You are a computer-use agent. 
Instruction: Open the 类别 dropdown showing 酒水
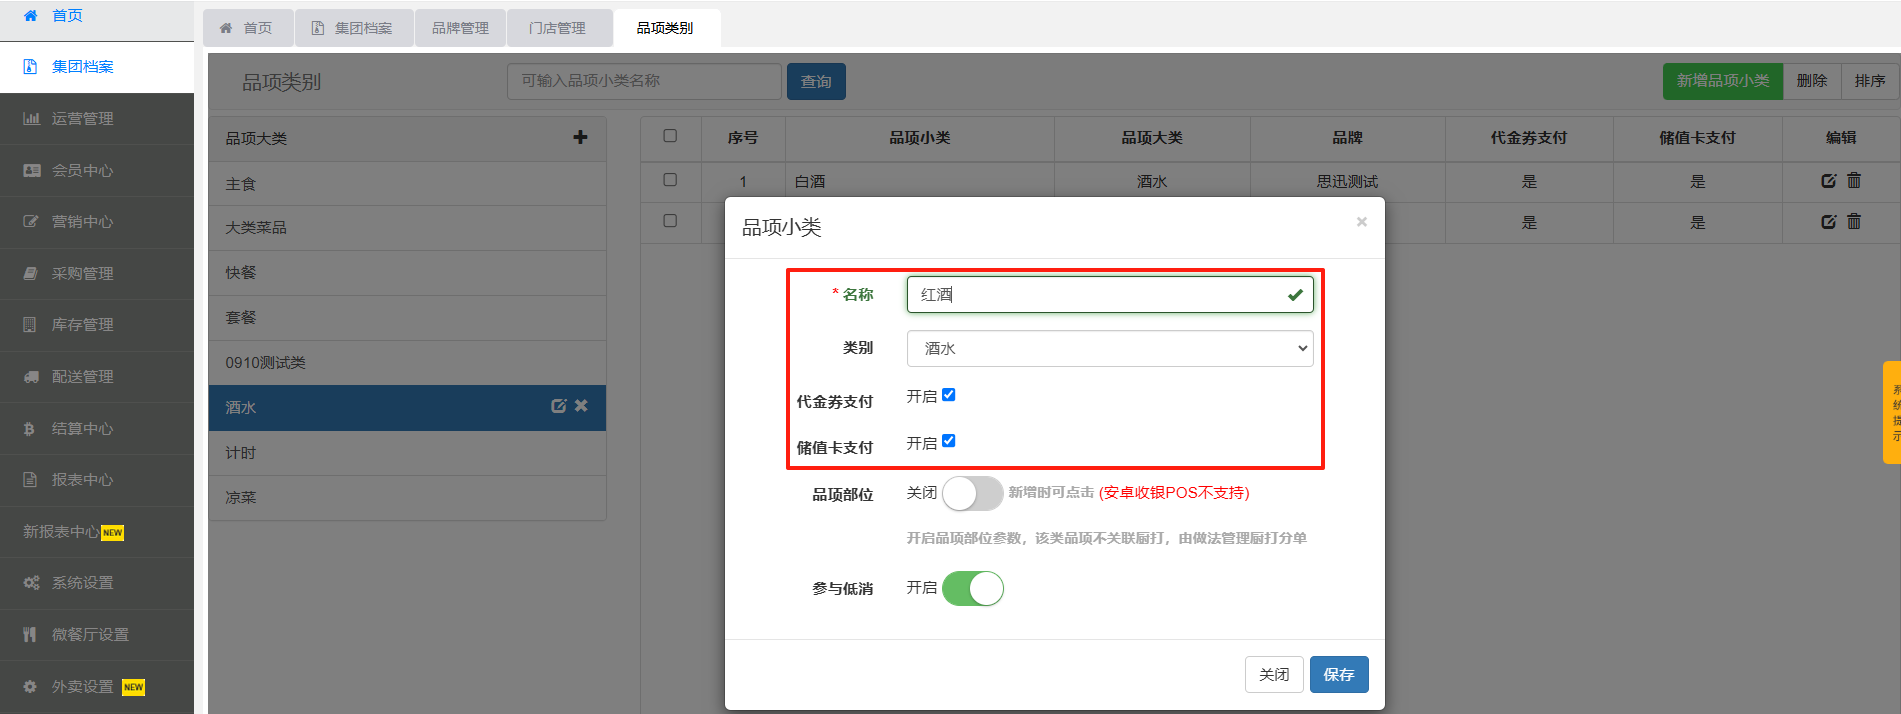point(1109,348)
